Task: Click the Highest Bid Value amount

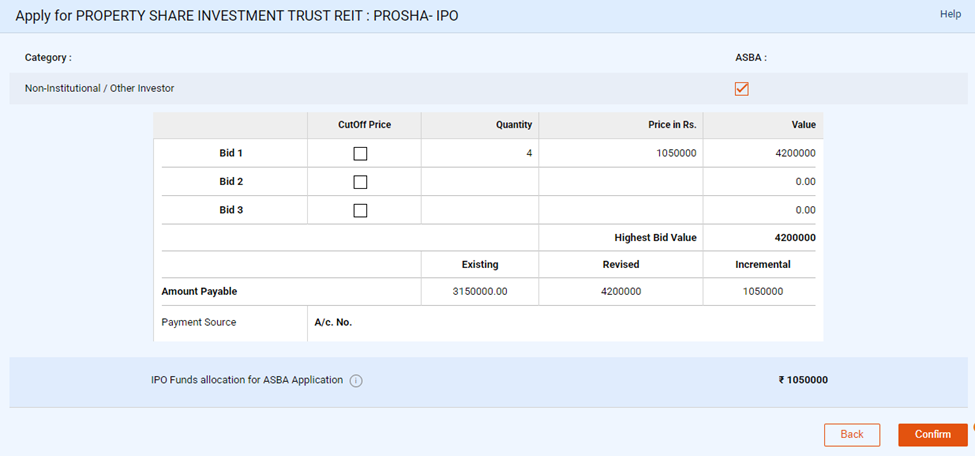Action: click(x=795, y=238)
